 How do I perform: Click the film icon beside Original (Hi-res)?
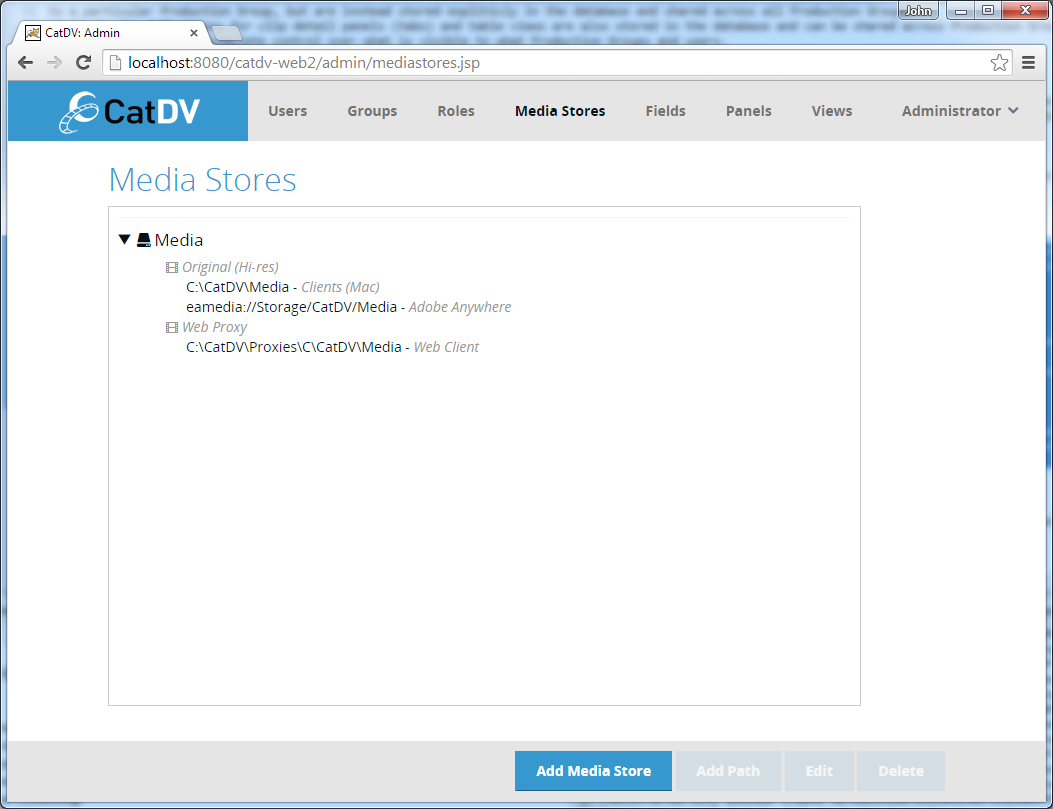click(x=172, y=267)
